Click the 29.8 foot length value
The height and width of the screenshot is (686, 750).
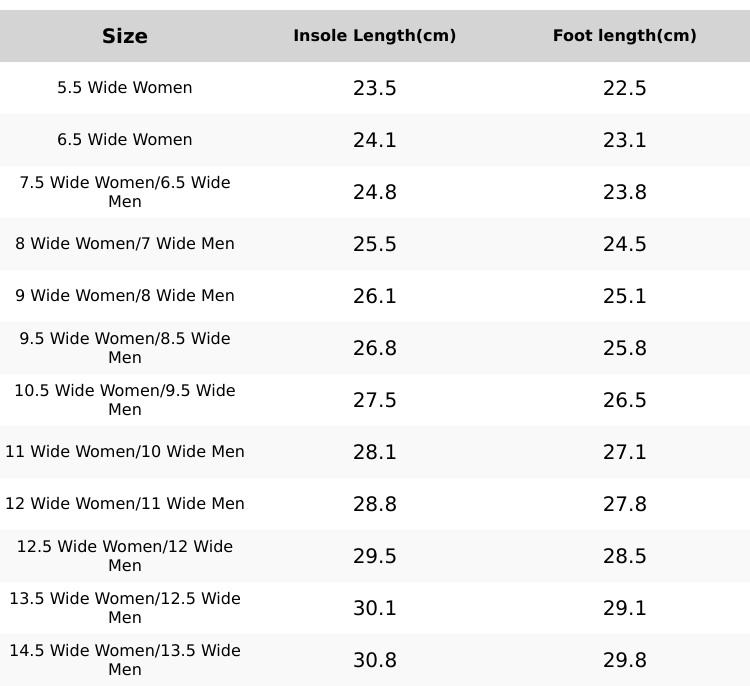pos(625,660)
